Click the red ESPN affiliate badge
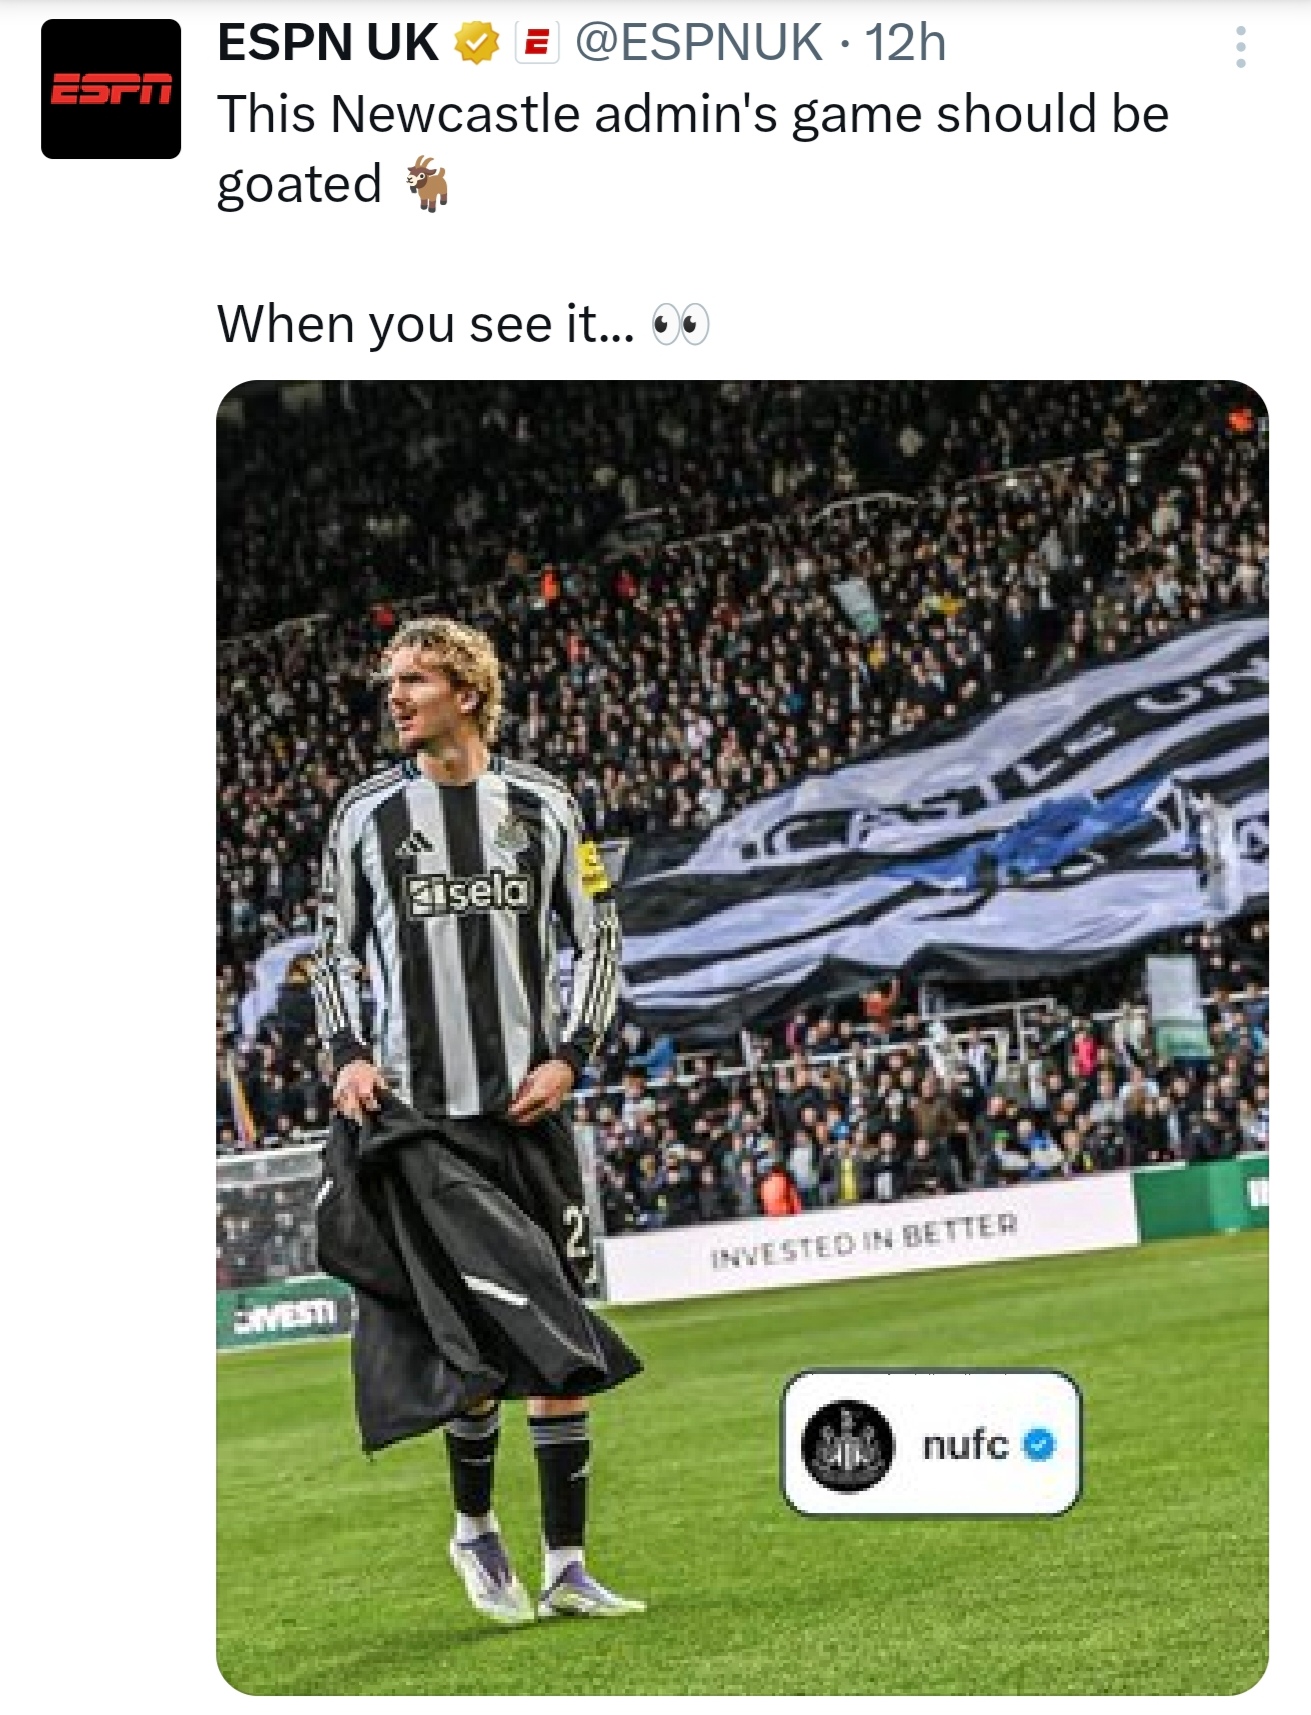The width and height of the screenshot is (1311, 1715). (537, 43)
